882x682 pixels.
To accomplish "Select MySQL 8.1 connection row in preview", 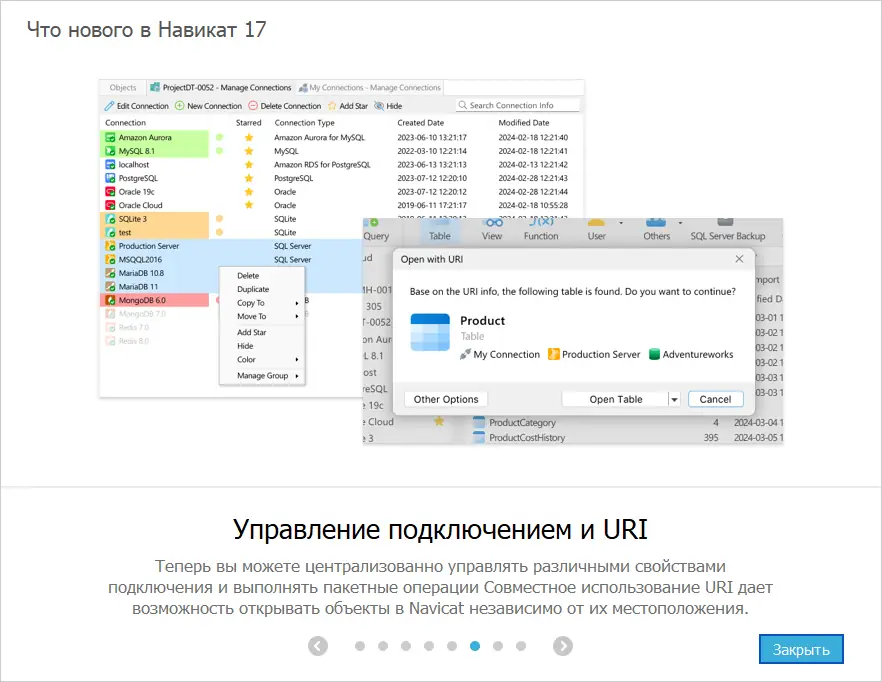I will [x=155, y=151].
